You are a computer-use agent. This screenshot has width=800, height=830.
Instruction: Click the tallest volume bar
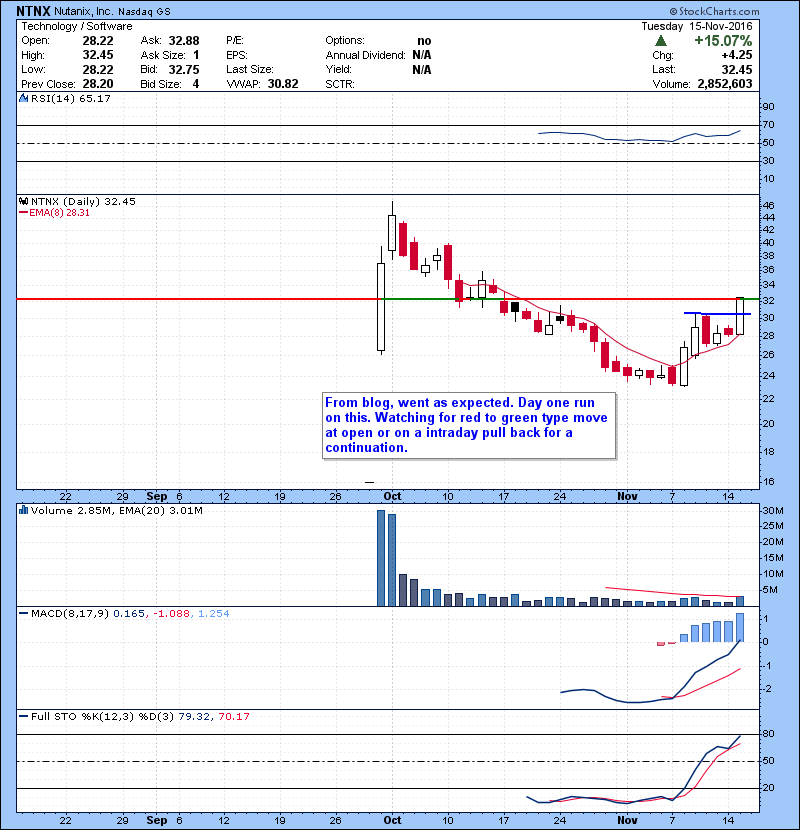(x=381, y=558)
